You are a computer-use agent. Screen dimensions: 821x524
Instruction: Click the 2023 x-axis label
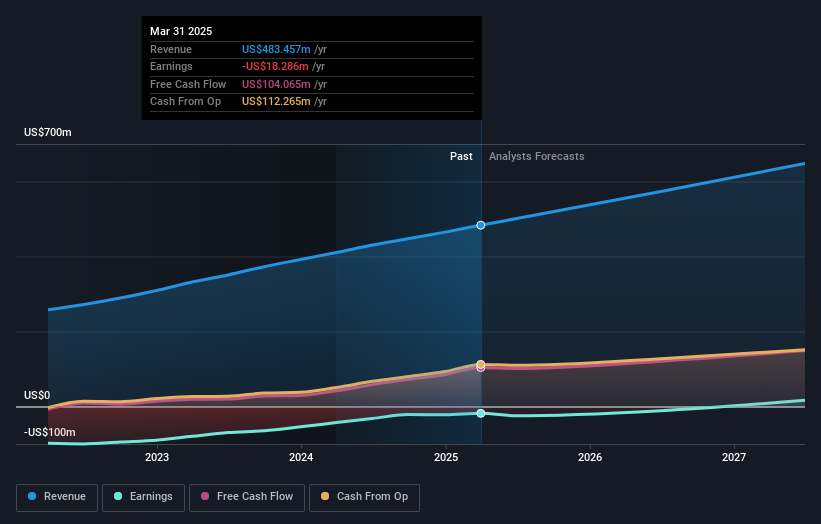point(157,458)
